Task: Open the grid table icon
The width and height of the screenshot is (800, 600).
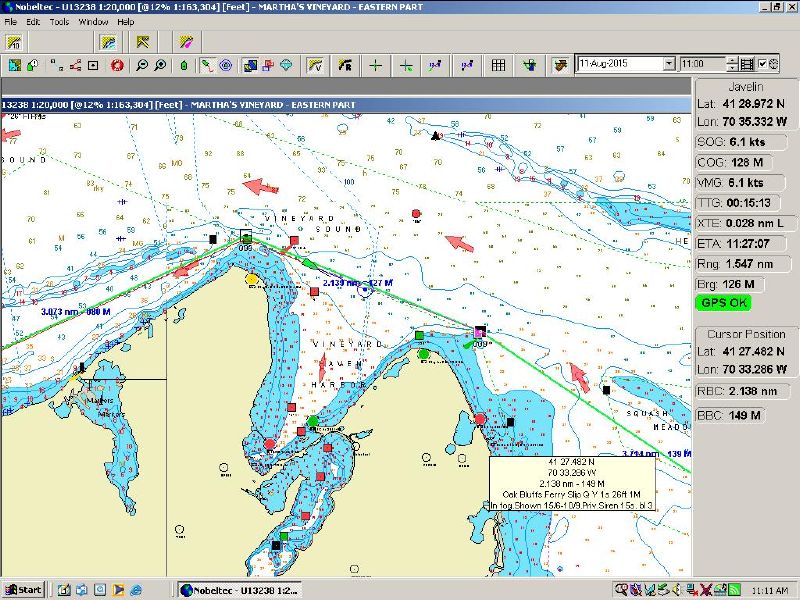Action: pos(498,65)
